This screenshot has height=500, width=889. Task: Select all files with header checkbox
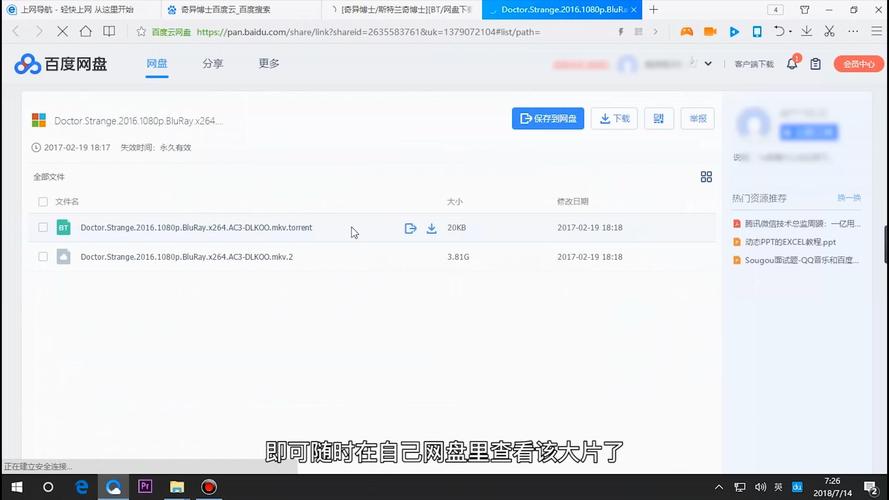tap(43, 202)
